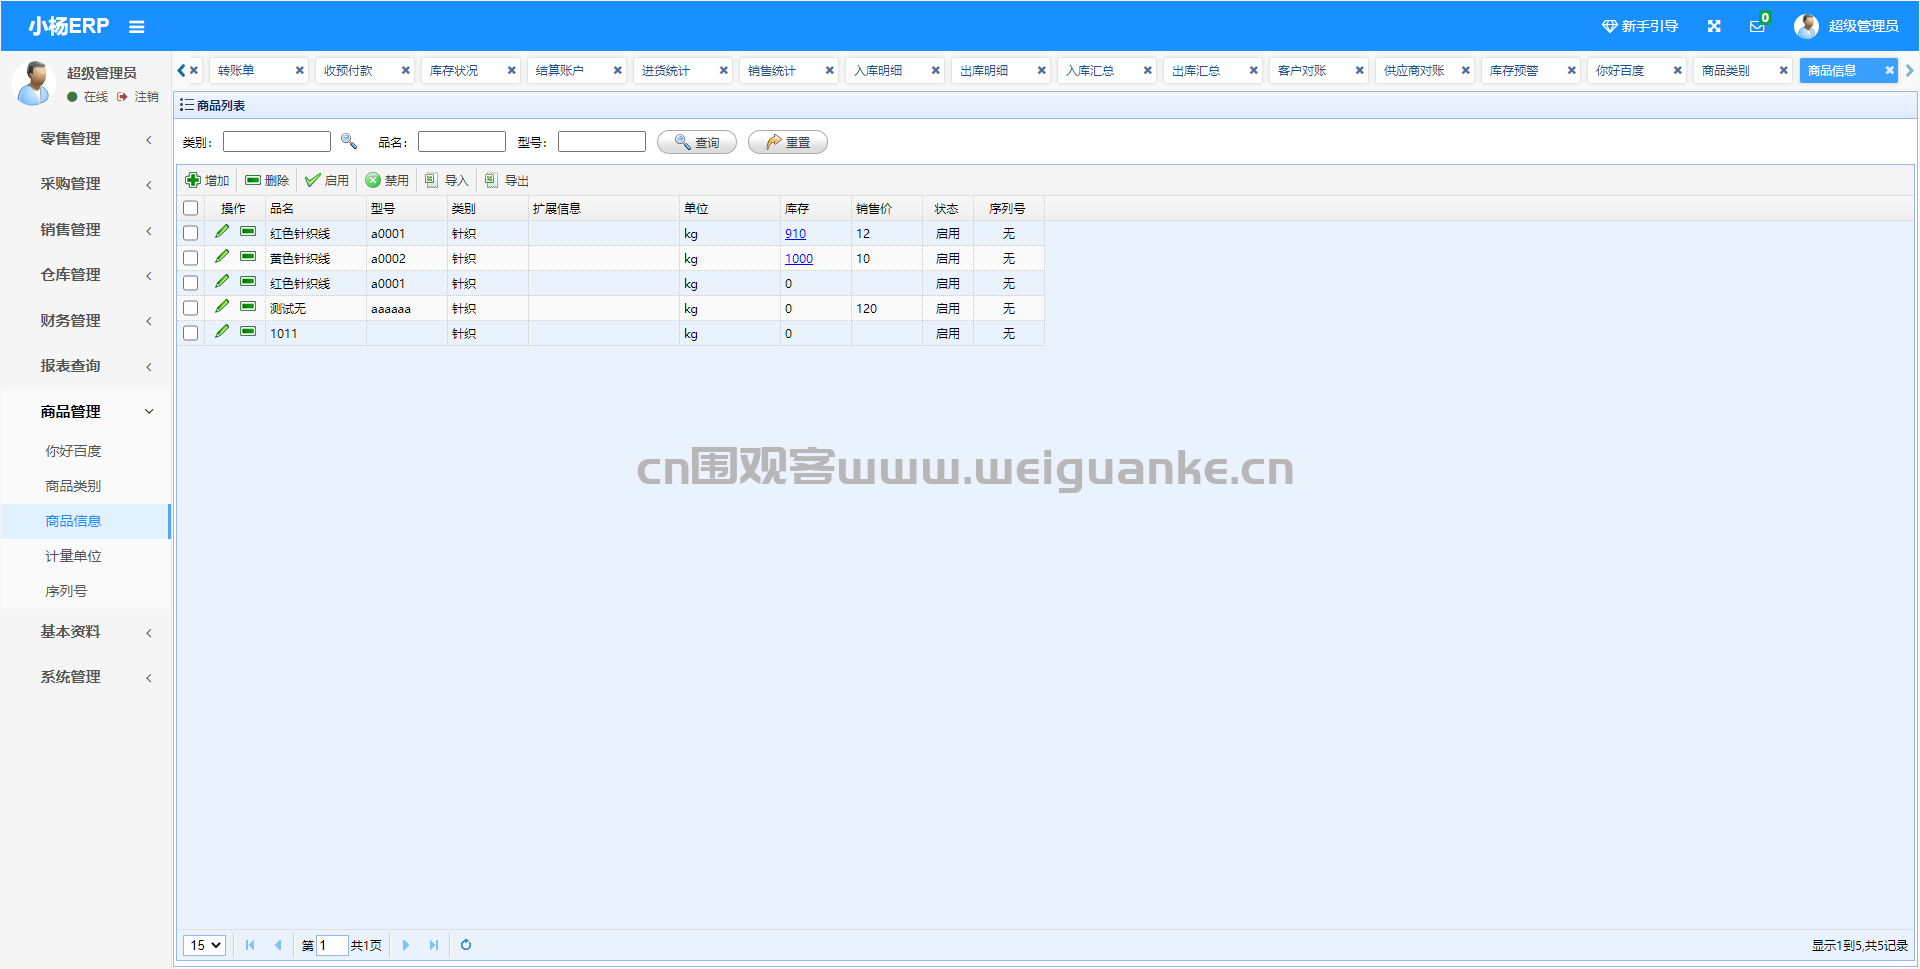
Task: Click 导入 import toolbar button
Action: point(447,180)
